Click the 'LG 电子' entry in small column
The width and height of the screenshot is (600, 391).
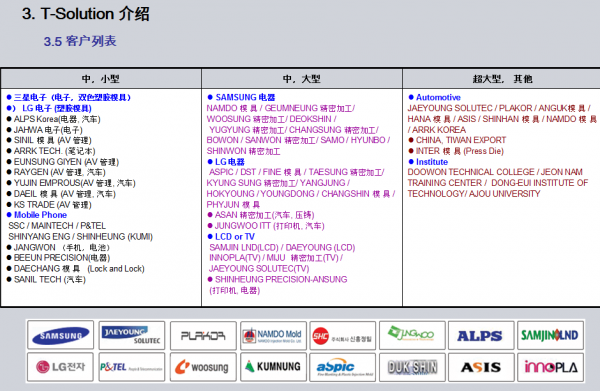coord(49,108)
